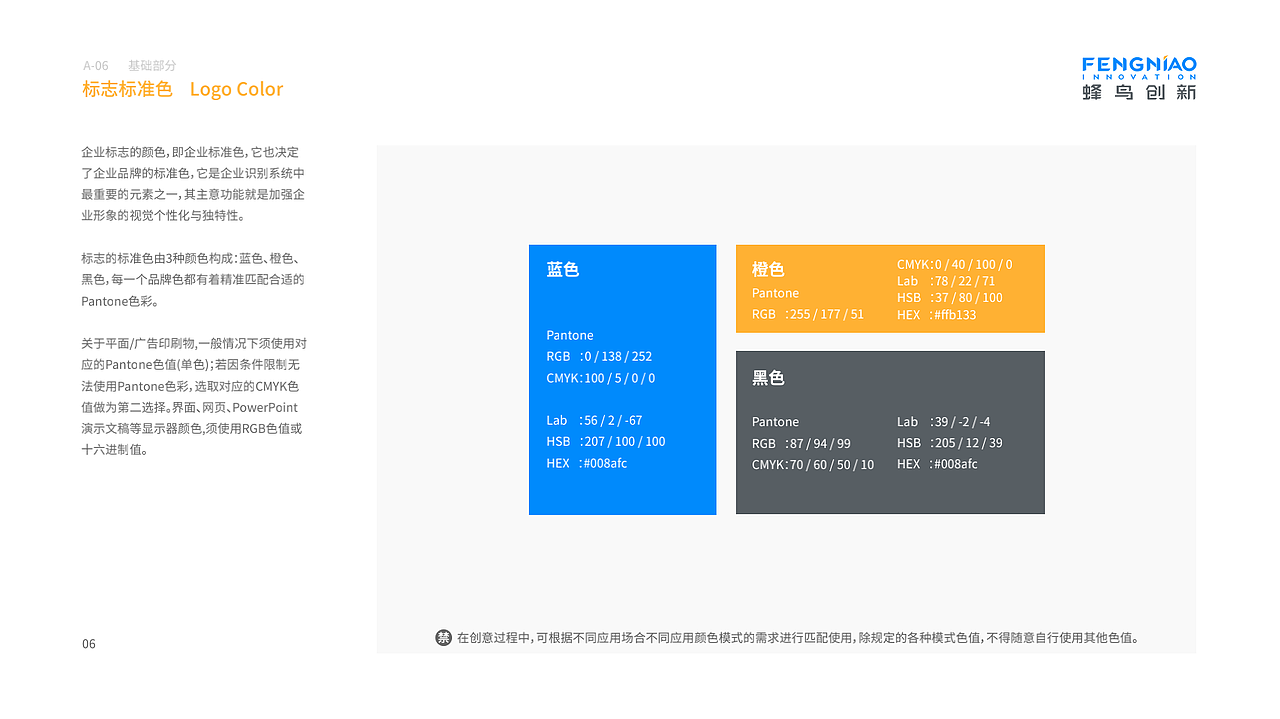Click the paragraph starting 关于平面/广告印刷物
Screen dimensions: 1280x719
[x=193, y=396]
